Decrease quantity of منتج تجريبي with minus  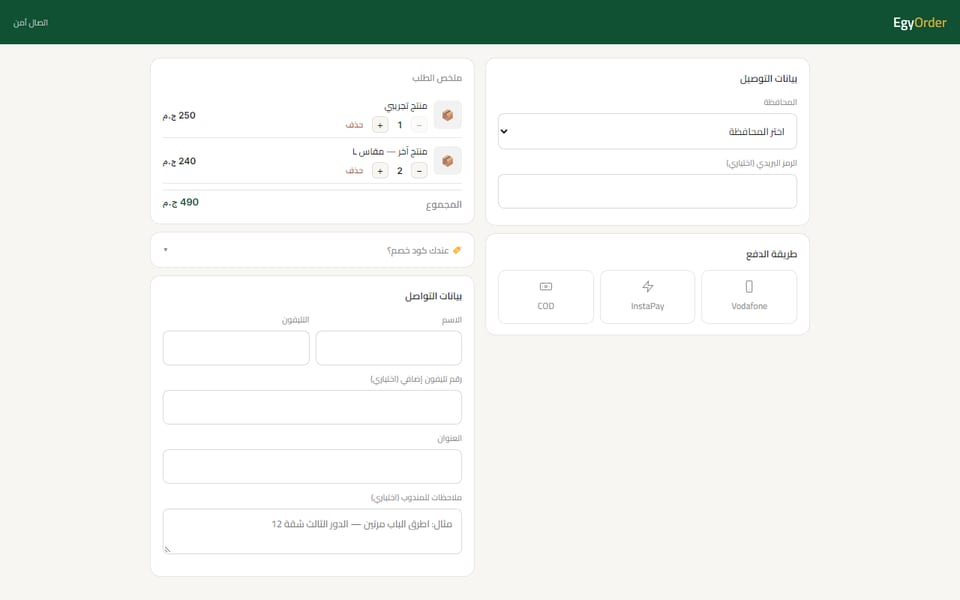(x=419, y=125)
